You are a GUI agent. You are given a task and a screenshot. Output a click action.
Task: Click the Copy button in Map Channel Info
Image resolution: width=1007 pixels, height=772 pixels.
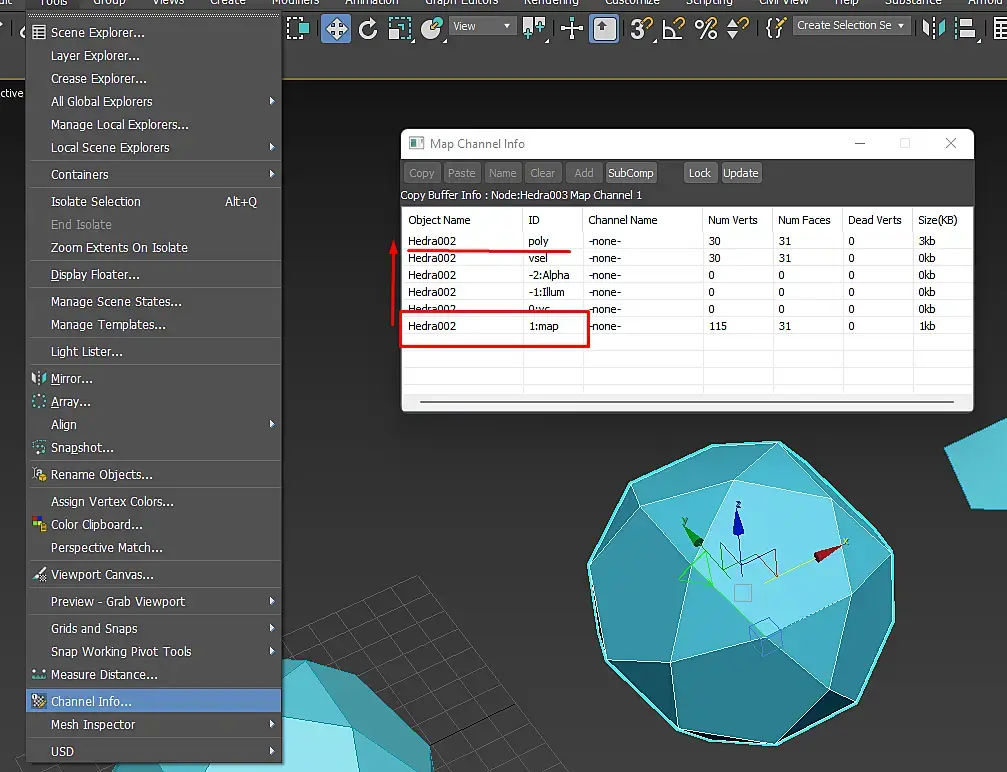point(422,173)
